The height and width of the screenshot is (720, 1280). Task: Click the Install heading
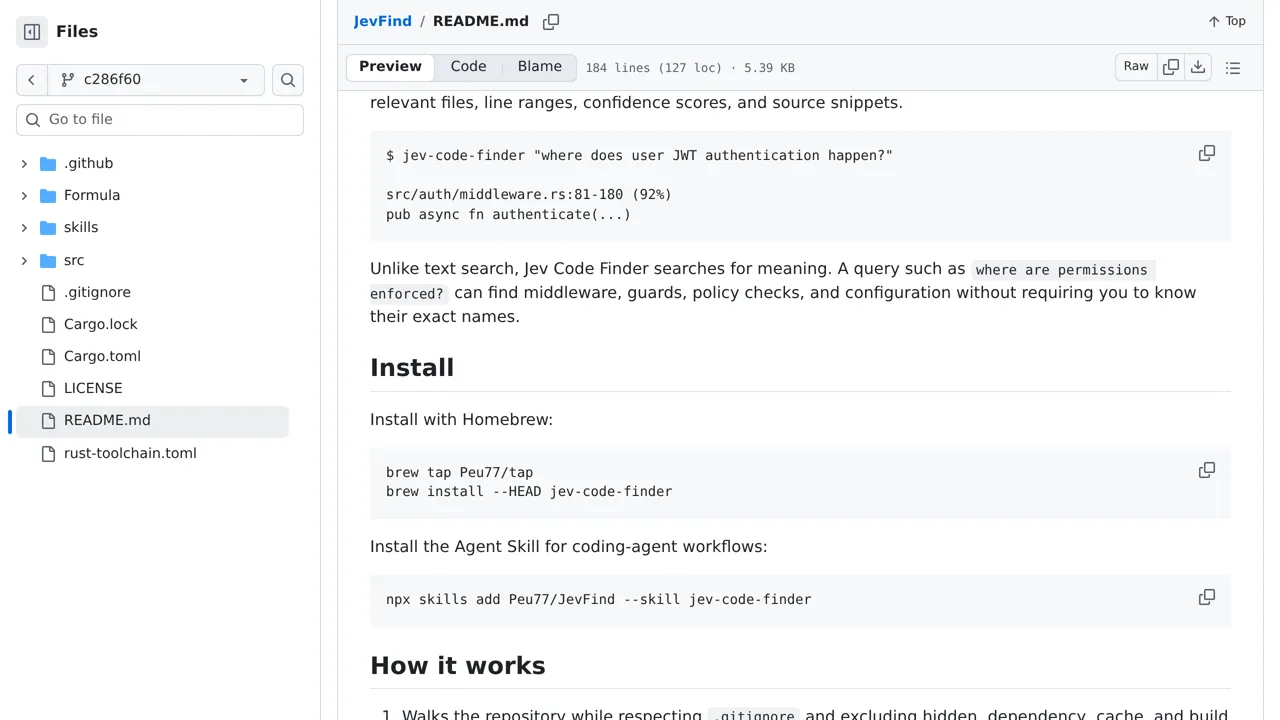(412, 367)
